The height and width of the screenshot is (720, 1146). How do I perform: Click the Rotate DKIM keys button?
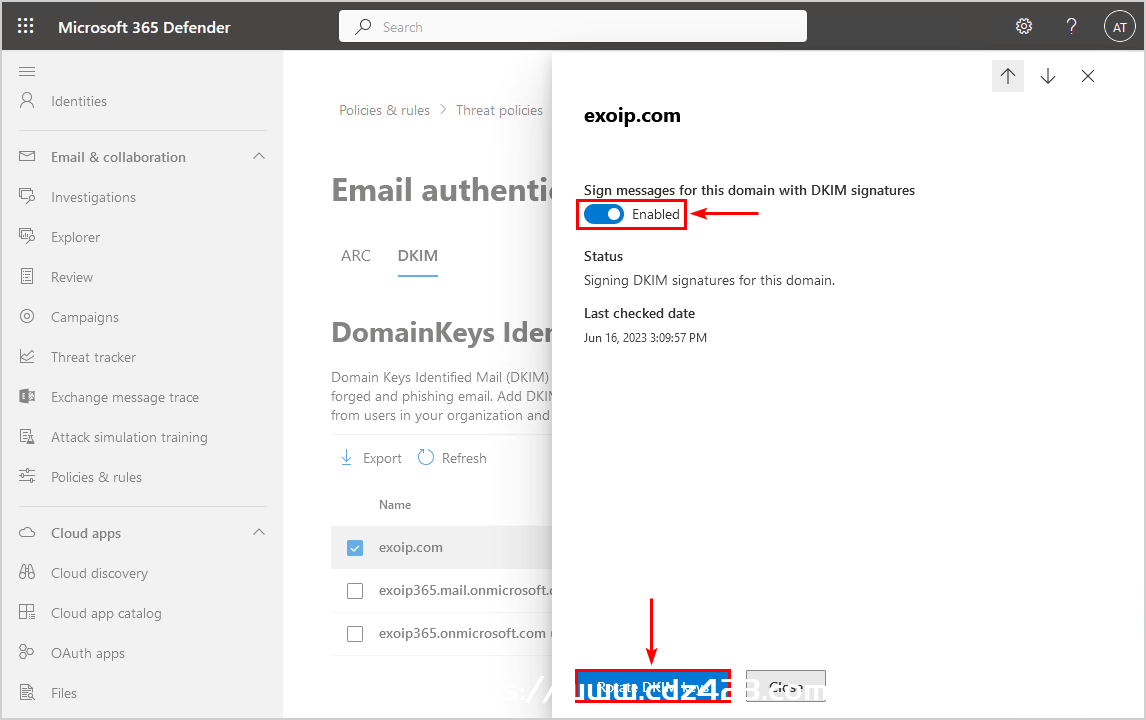coord(653,686)
